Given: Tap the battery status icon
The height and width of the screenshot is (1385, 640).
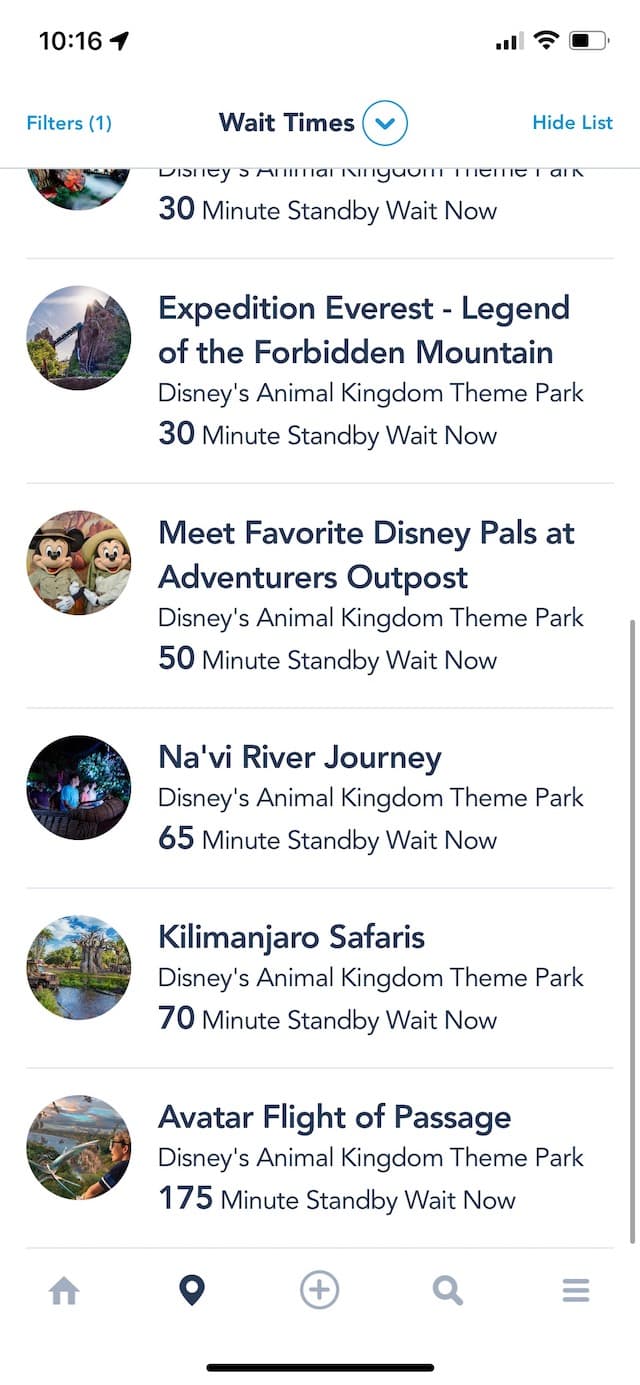Looking at the screenshot, I should pos(589,41).
